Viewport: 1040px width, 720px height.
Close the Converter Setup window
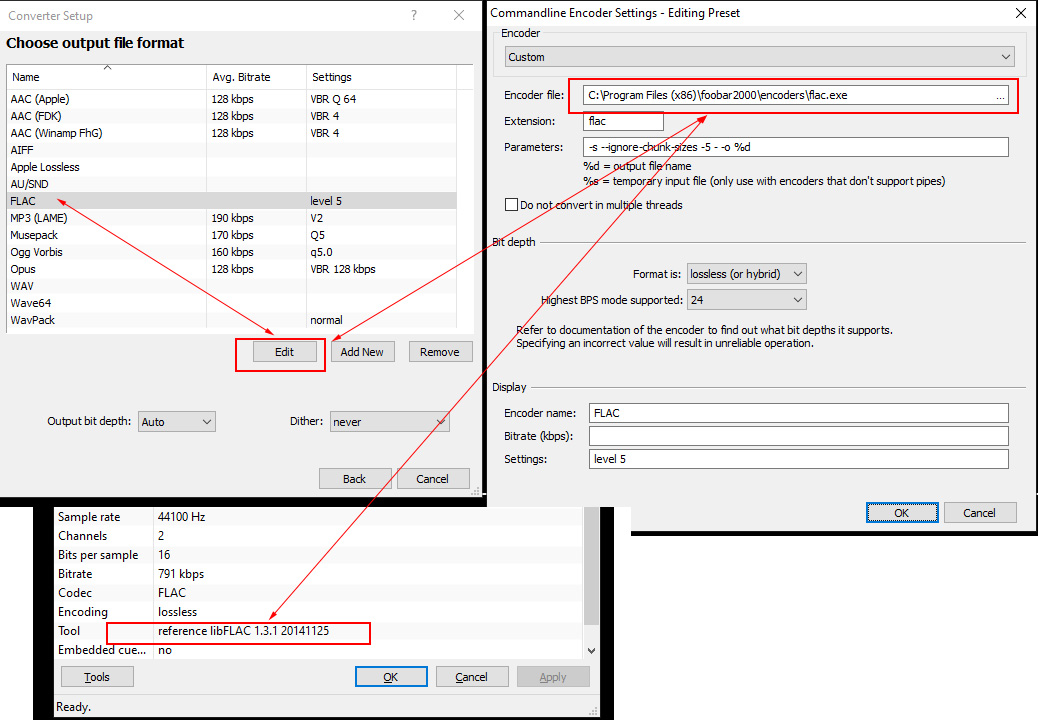coord(459,15)
